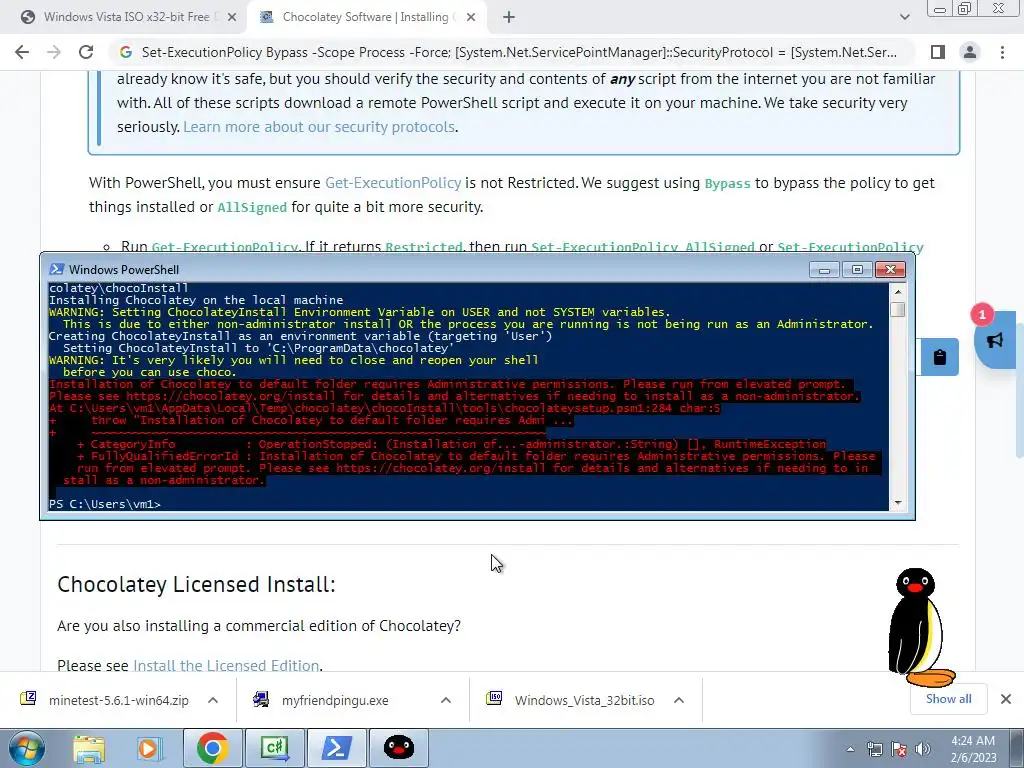Copy command with the clipboard button

point(940,357)
